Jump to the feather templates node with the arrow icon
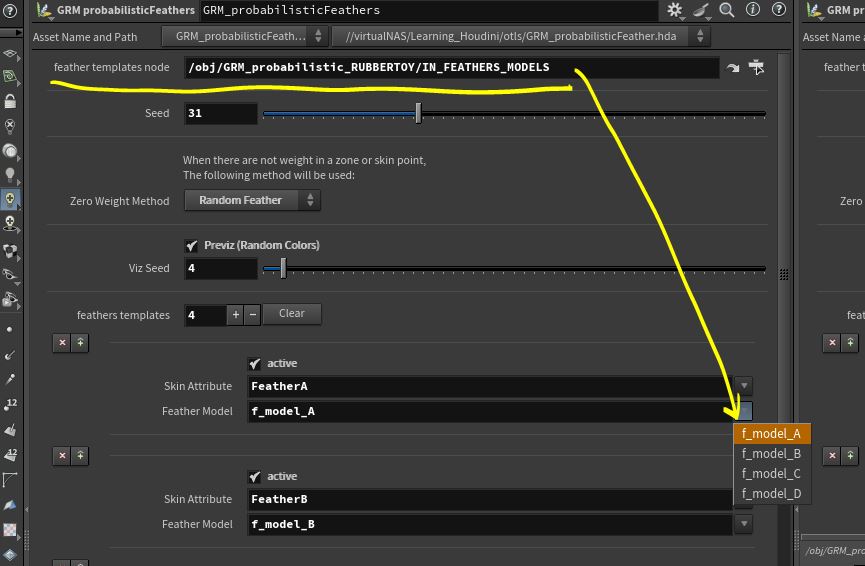Viewport: 865px width, 566px height. click(733, 68)
